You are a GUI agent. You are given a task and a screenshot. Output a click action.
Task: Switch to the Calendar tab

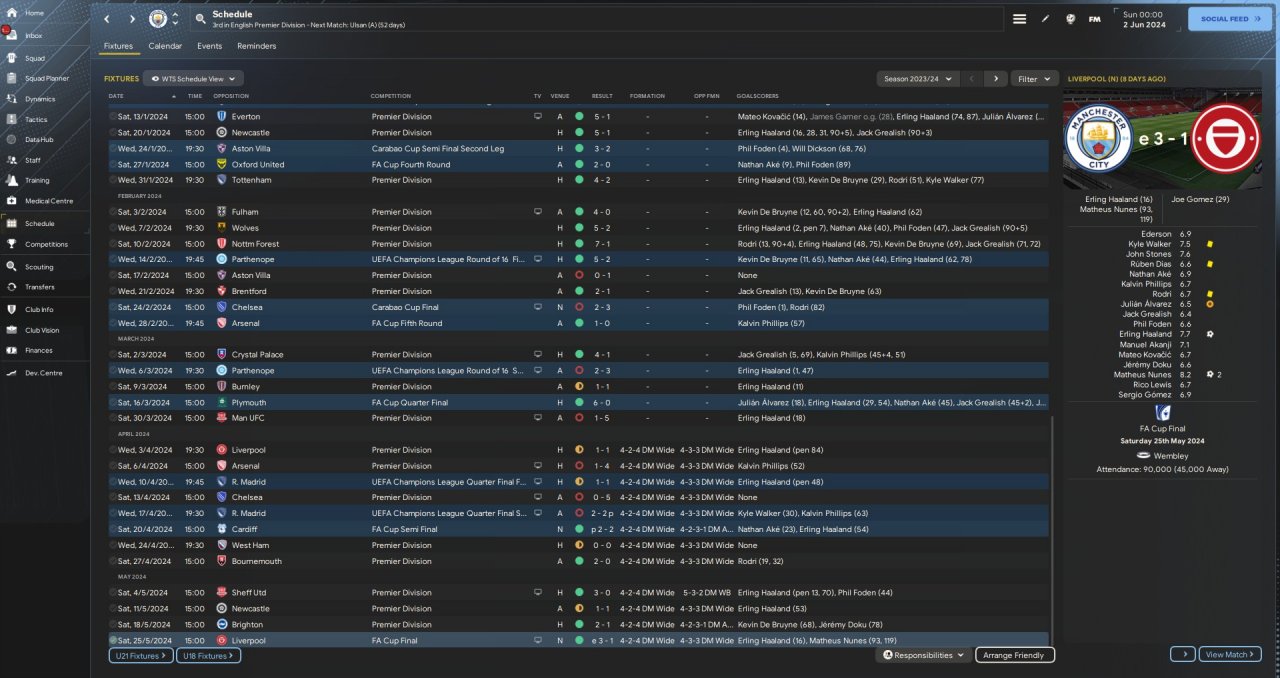pyautogui.click(x=165, y=46)
